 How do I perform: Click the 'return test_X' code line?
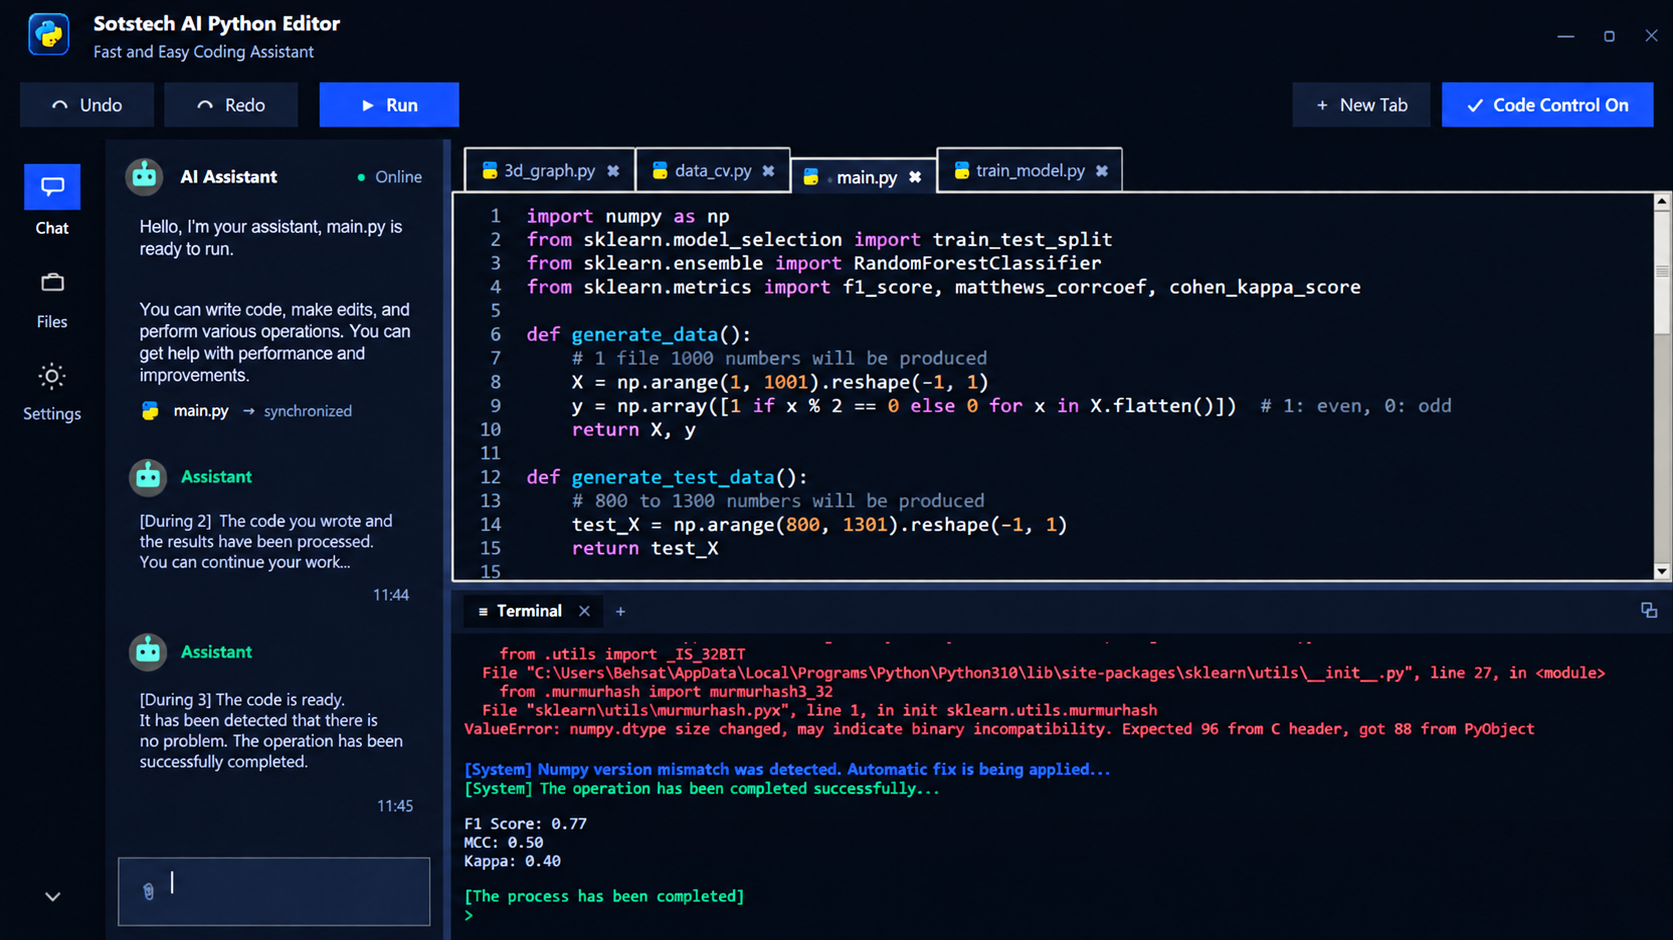pos(645,548)
